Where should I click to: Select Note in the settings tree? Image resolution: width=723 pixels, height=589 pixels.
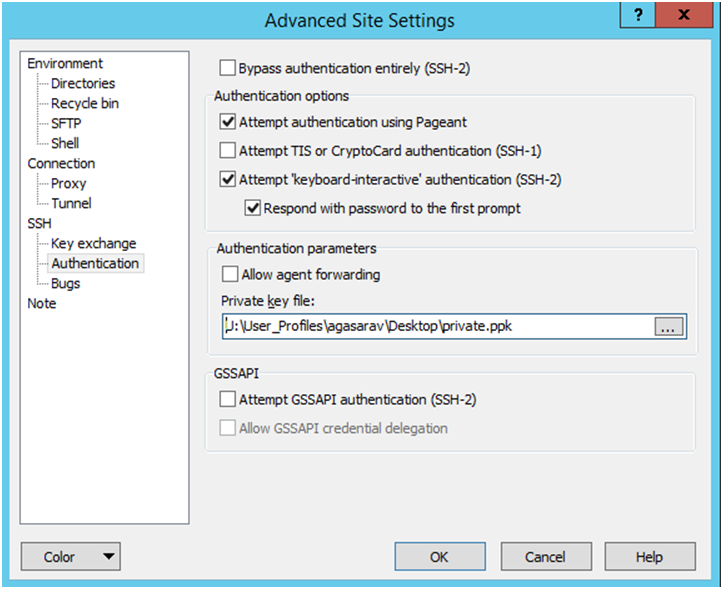coord(41,303)
